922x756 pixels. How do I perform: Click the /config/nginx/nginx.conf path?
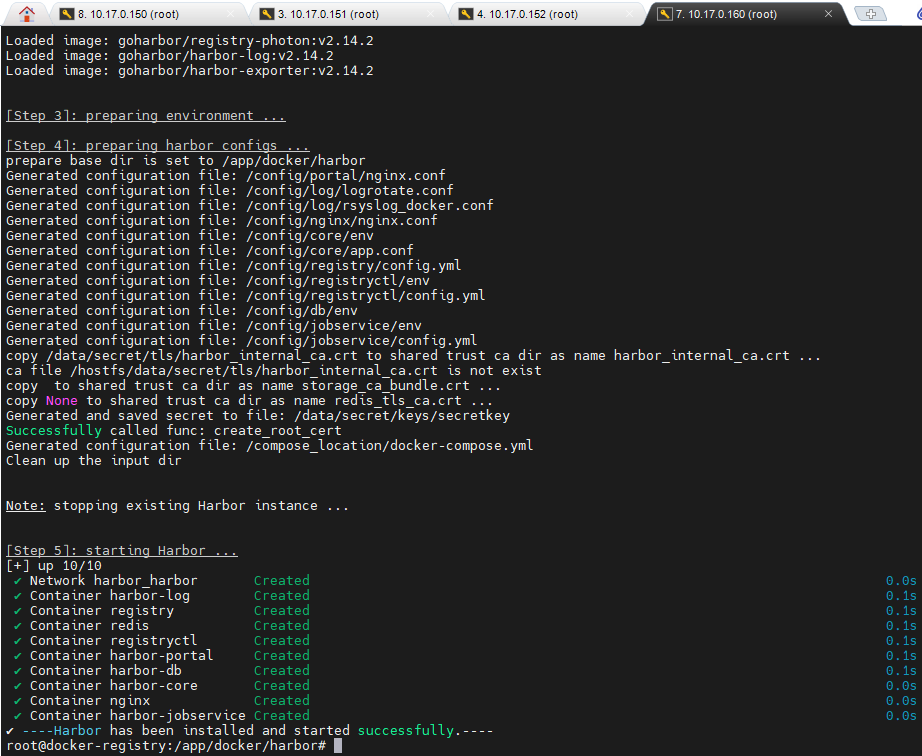point(342,220)
